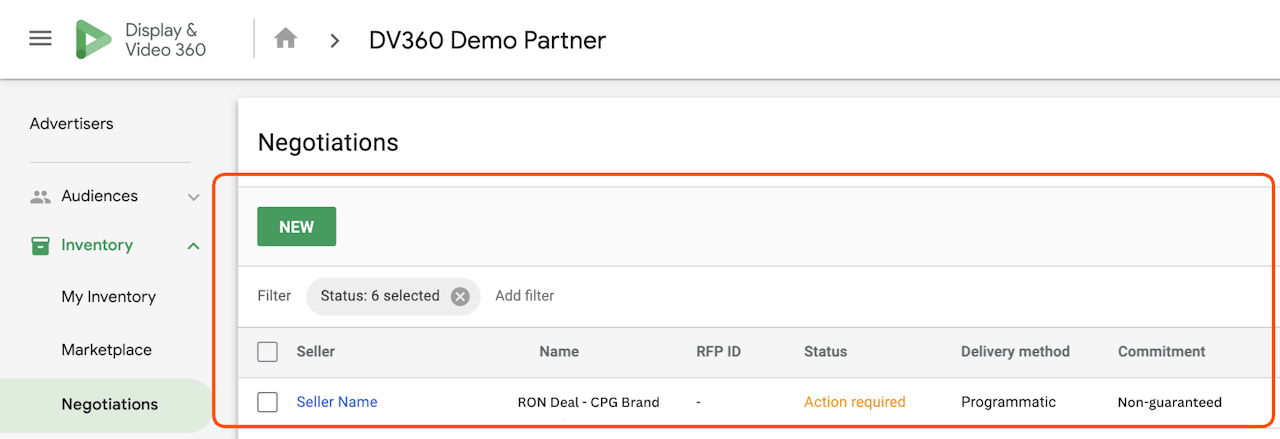Collapse the Inventory section chevron

(x=194, y=246)
